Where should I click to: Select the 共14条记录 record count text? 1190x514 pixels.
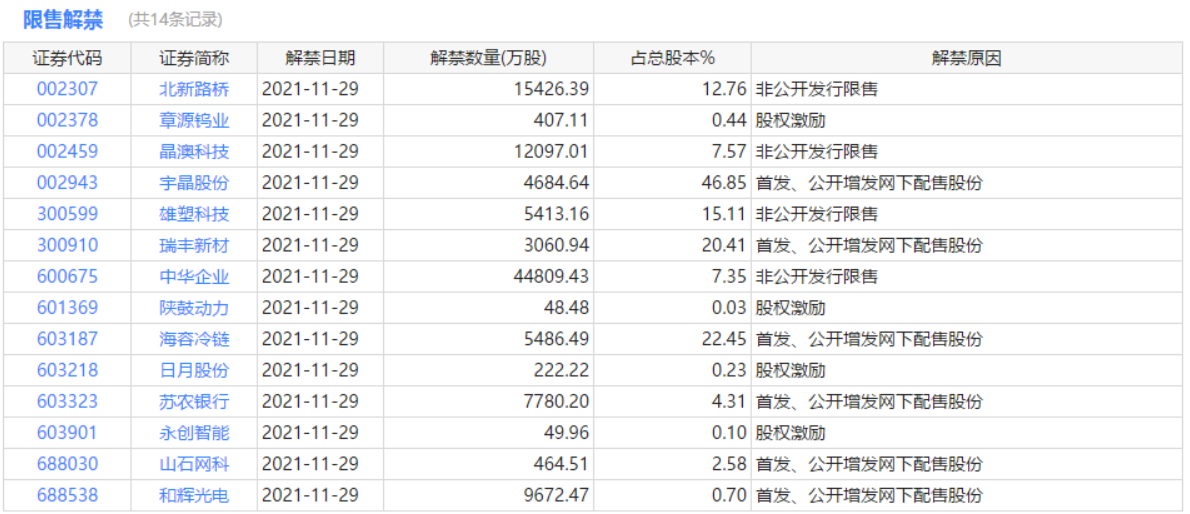pos(175,20)
